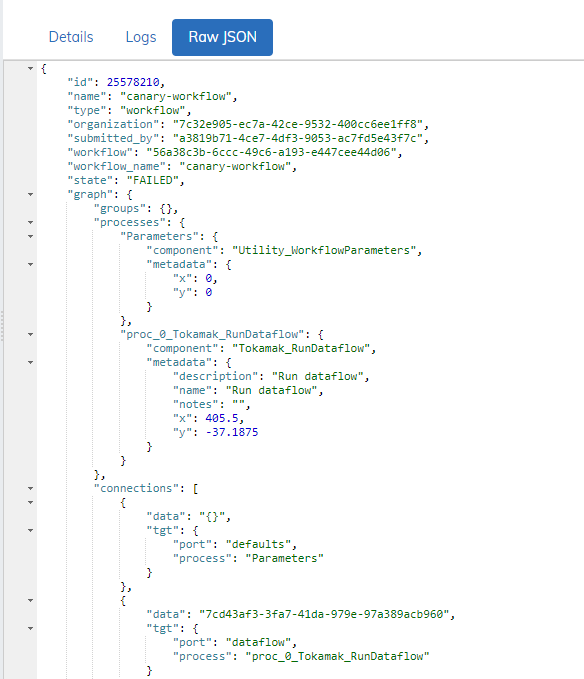This screenshot has width=584, height=679.
Task: Collapse the "connections" array fold arrow
Action: coord(30,488)
